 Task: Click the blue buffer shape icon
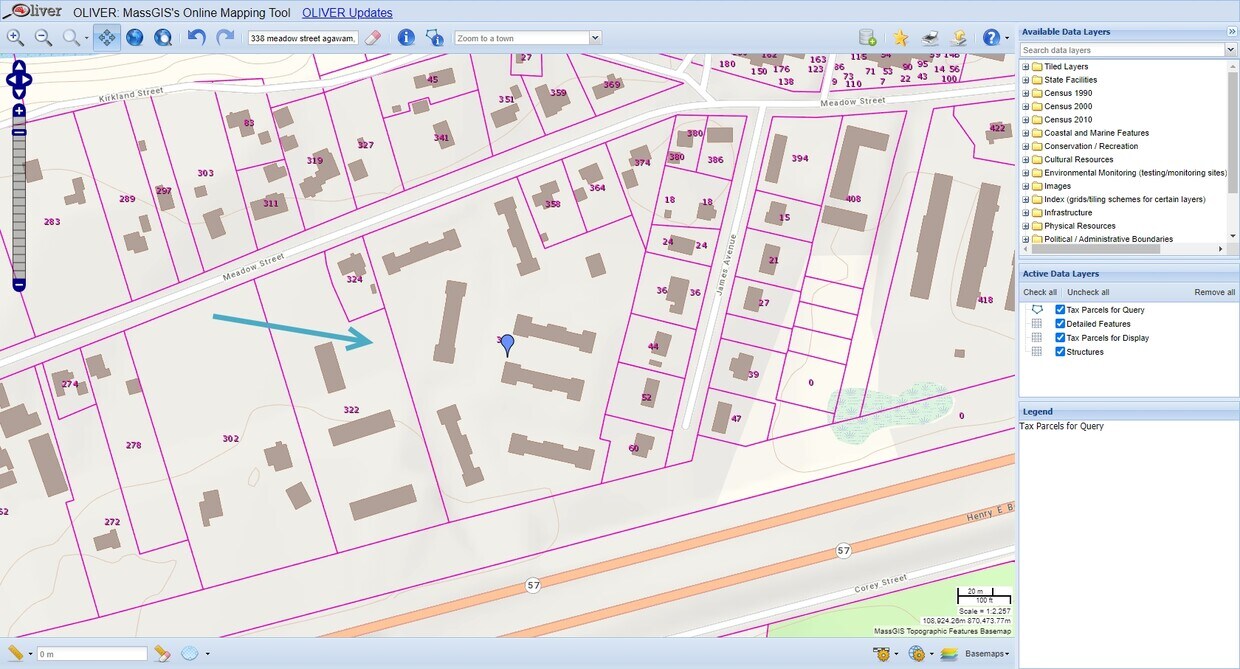coord(190,653)
